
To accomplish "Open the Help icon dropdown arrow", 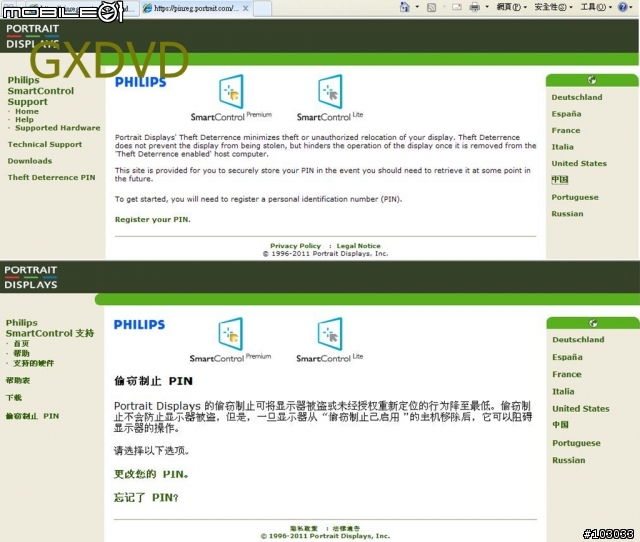I will point(633,7).
